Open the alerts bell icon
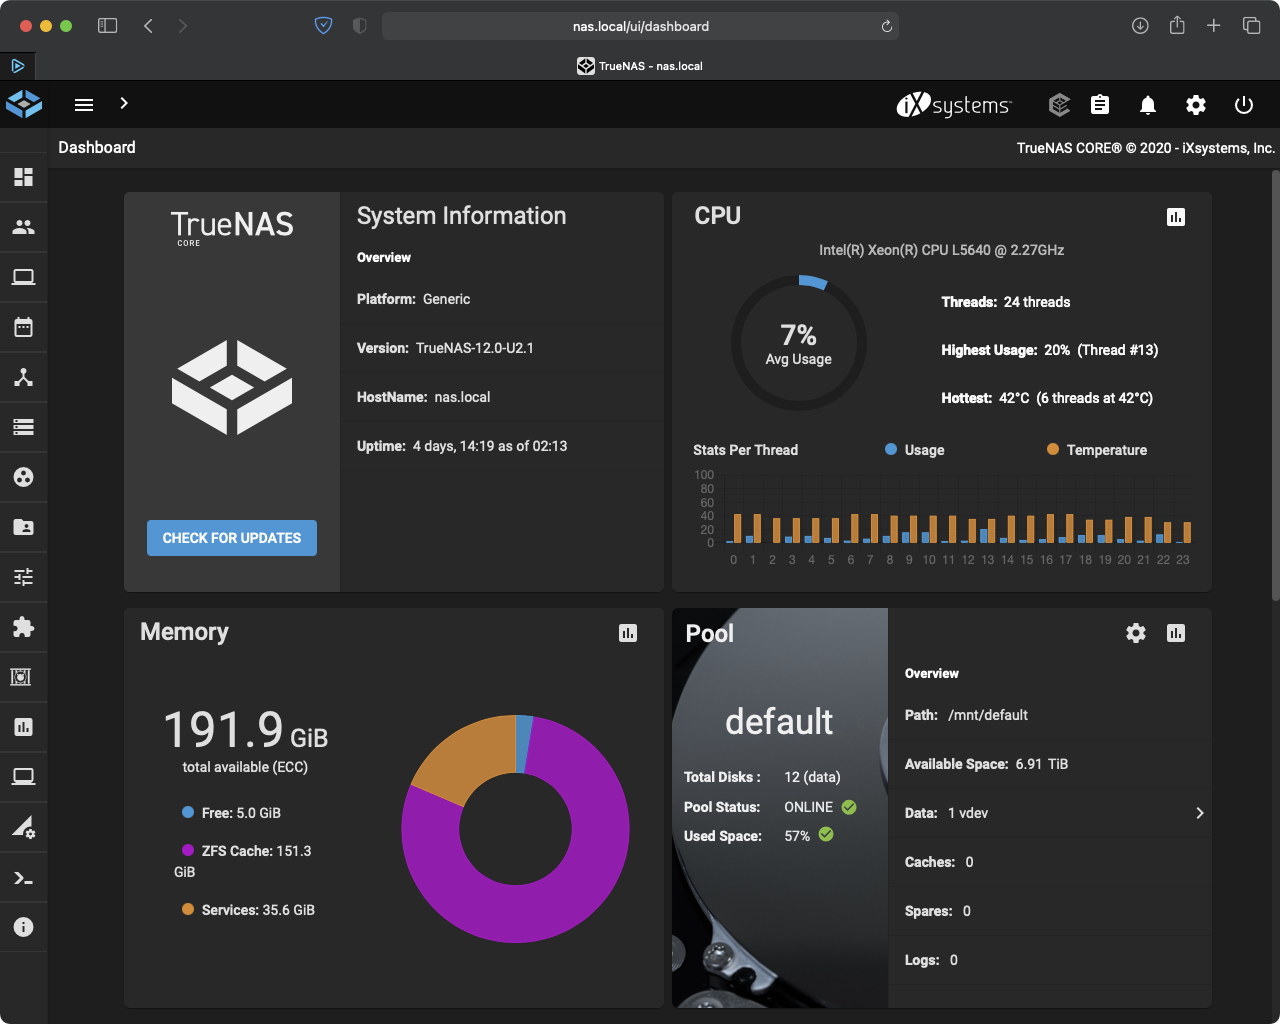 (x=1148, y=105)
